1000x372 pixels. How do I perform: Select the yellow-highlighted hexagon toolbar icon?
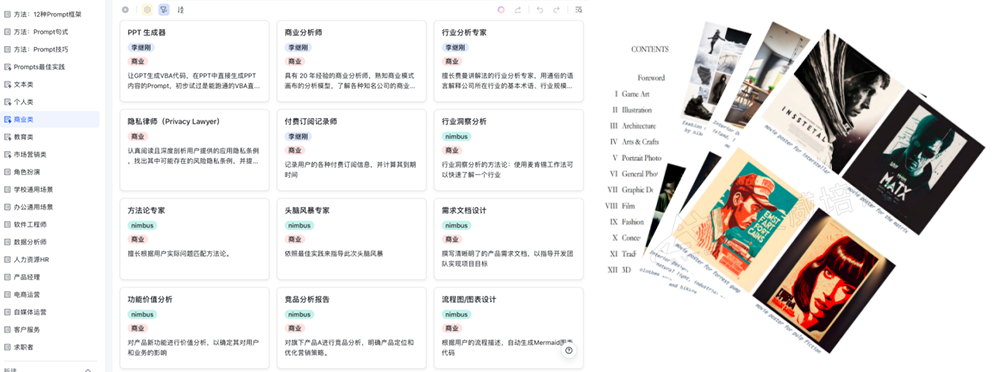click(147, 10)
